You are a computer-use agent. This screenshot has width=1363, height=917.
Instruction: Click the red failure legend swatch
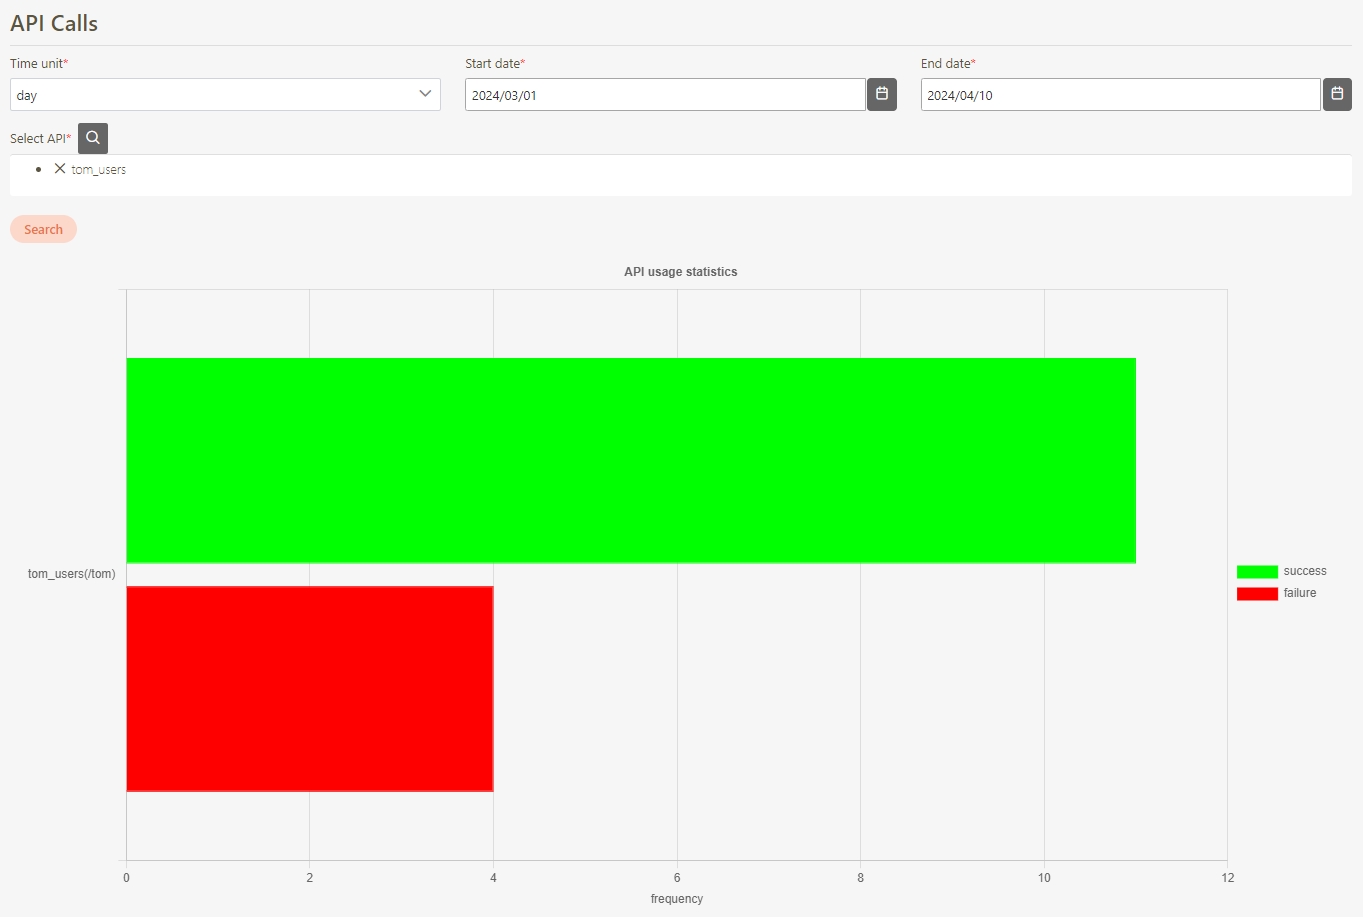coord(1257,594)
